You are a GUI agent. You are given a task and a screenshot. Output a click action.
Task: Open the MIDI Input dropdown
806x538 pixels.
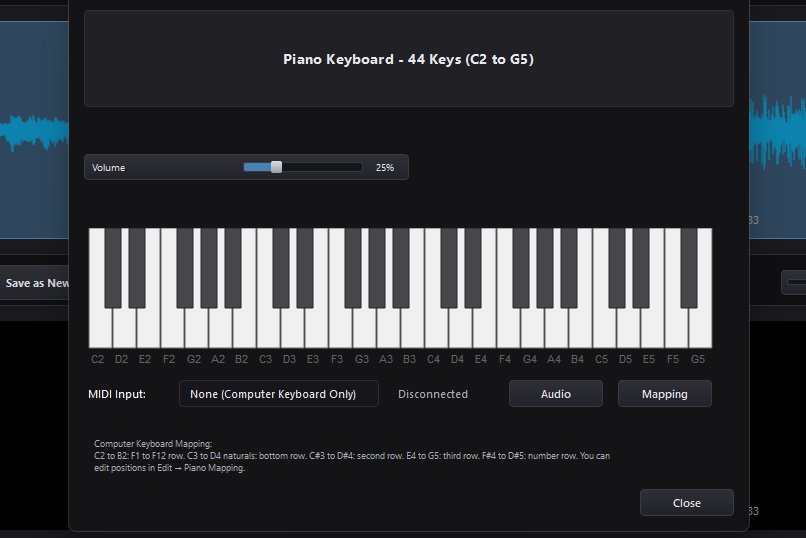click(279, 394)
